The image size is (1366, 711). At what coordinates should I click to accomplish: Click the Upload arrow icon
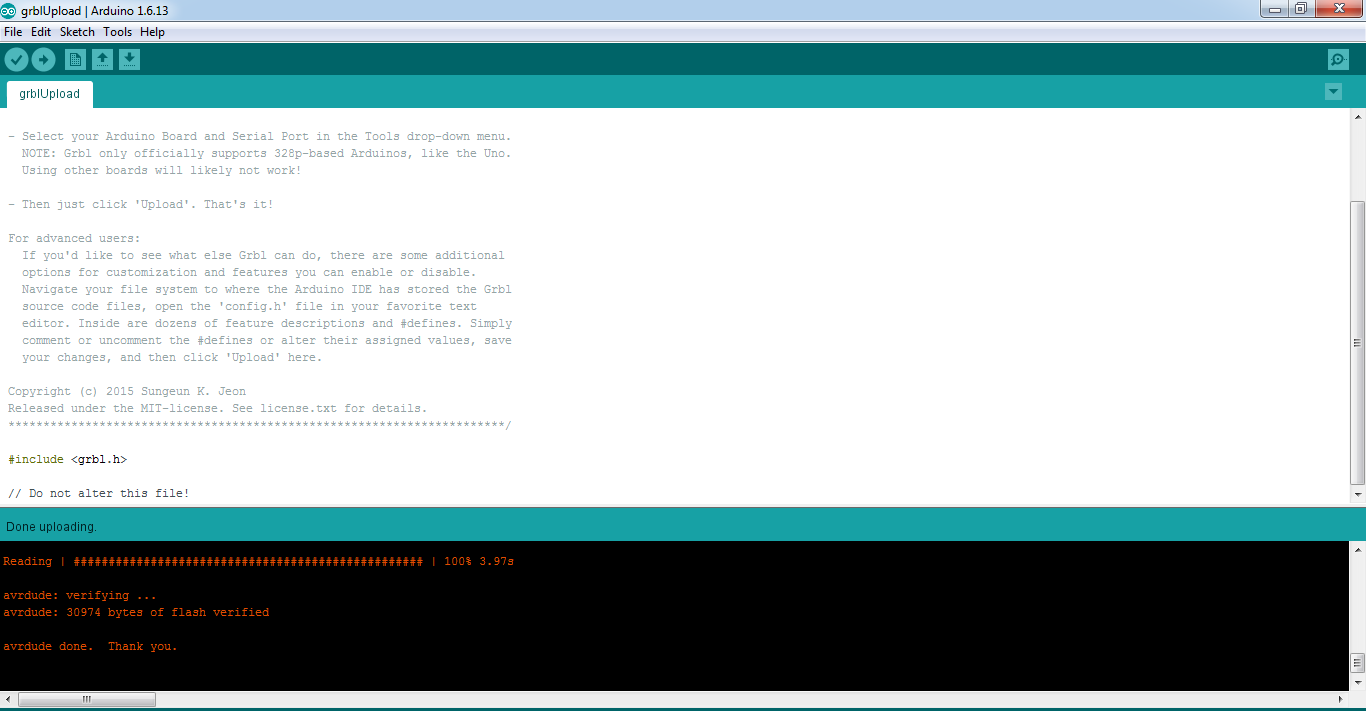click(43, 60)
